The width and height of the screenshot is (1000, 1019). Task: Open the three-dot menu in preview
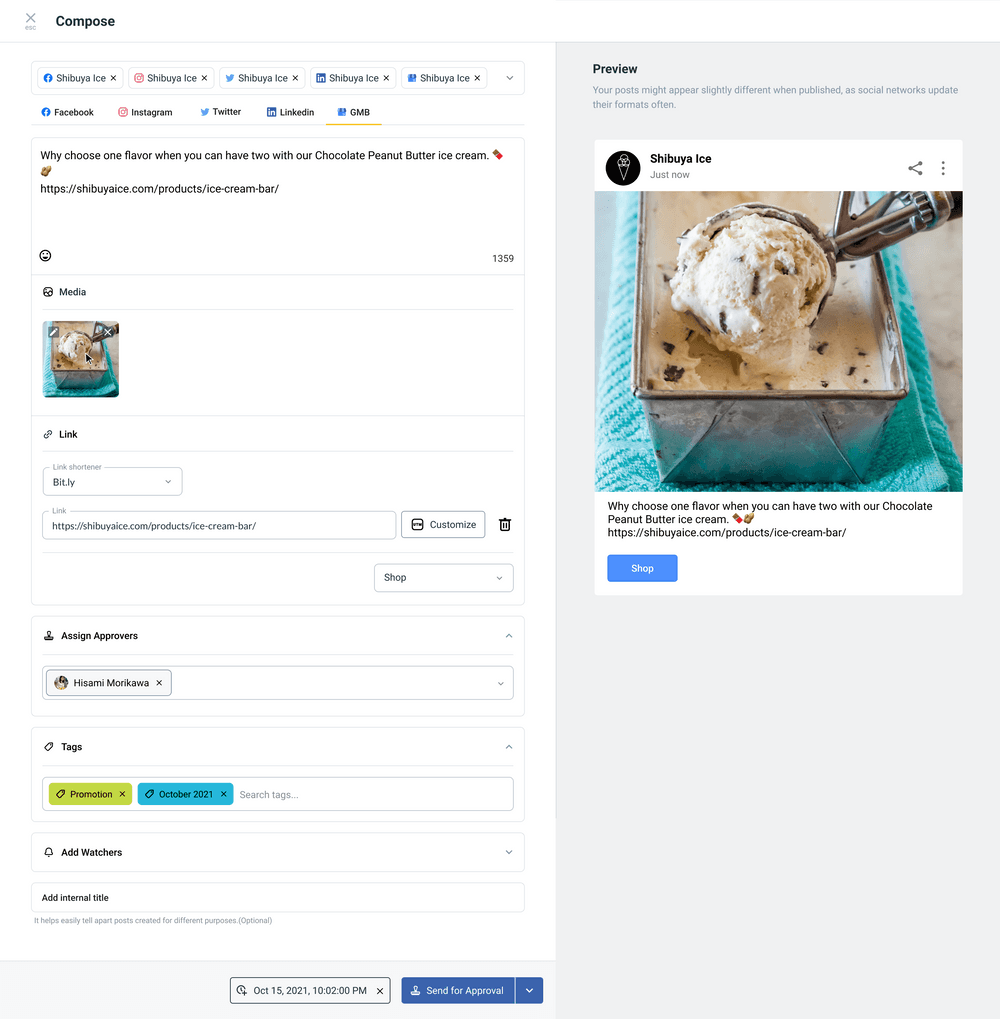coord(943,168)
